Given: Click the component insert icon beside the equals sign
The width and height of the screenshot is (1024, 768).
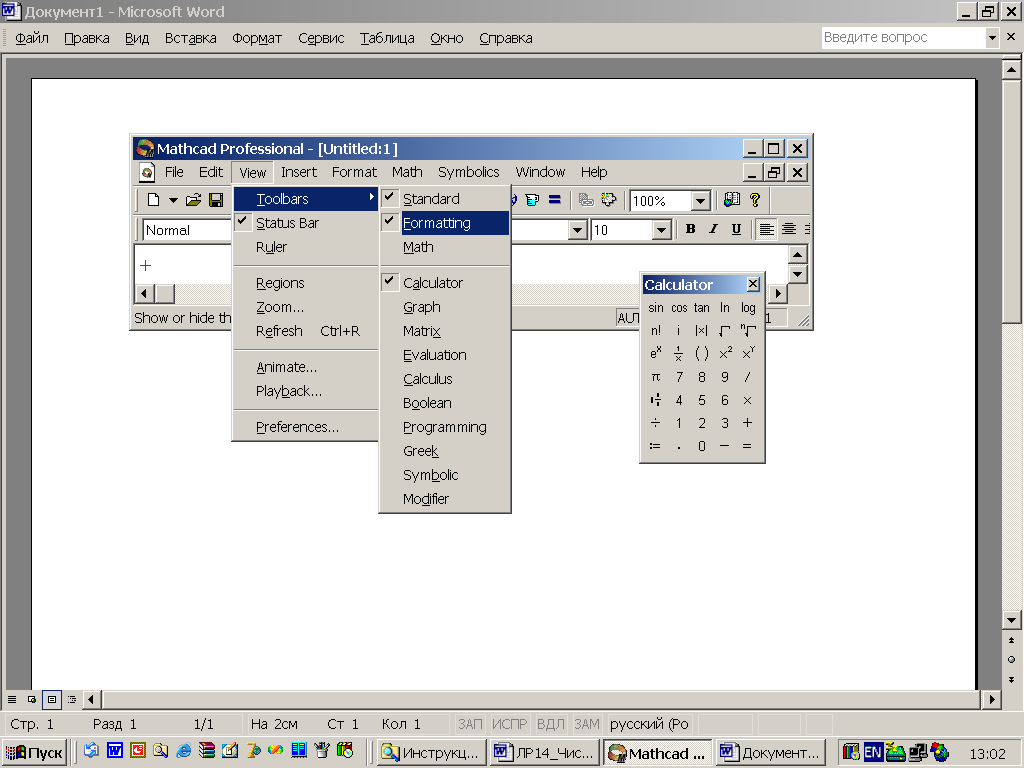Looking at the screenshot, I should (x=532, y=200).
